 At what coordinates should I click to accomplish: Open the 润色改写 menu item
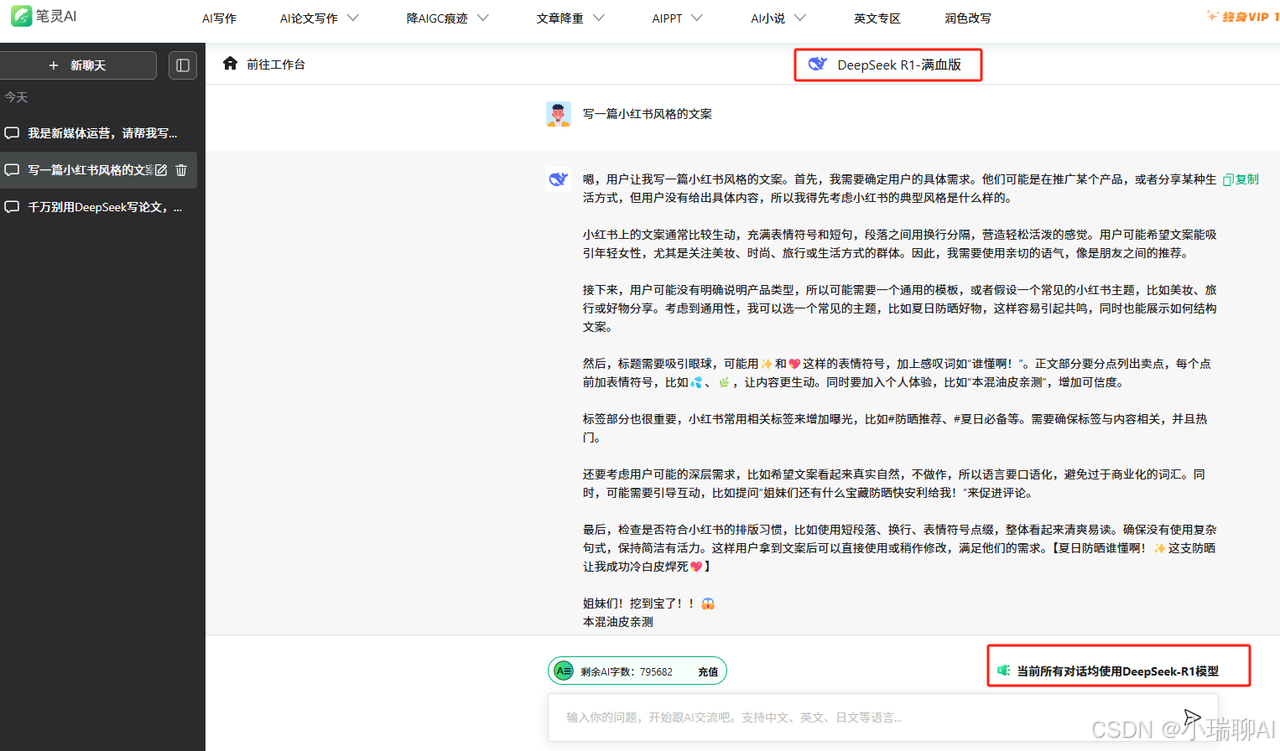968,18
